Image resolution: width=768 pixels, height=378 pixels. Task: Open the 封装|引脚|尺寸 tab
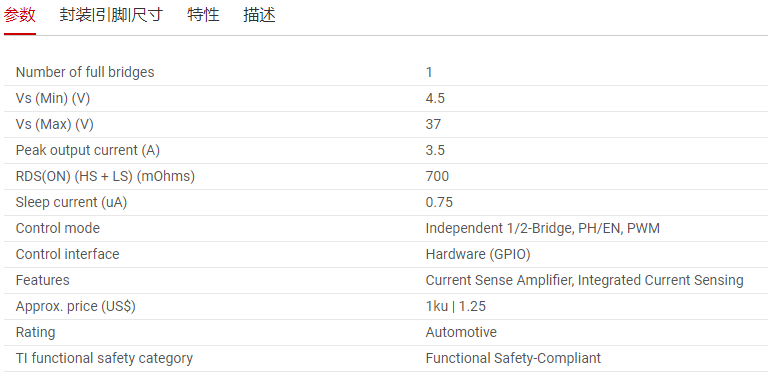(111, 15)
